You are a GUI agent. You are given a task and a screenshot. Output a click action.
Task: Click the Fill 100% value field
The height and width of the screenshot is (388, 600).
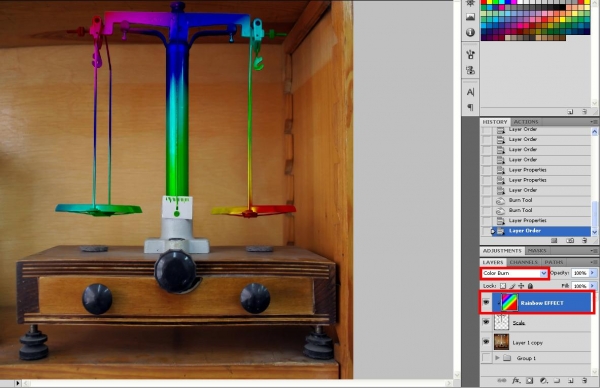tap(580, 286)
